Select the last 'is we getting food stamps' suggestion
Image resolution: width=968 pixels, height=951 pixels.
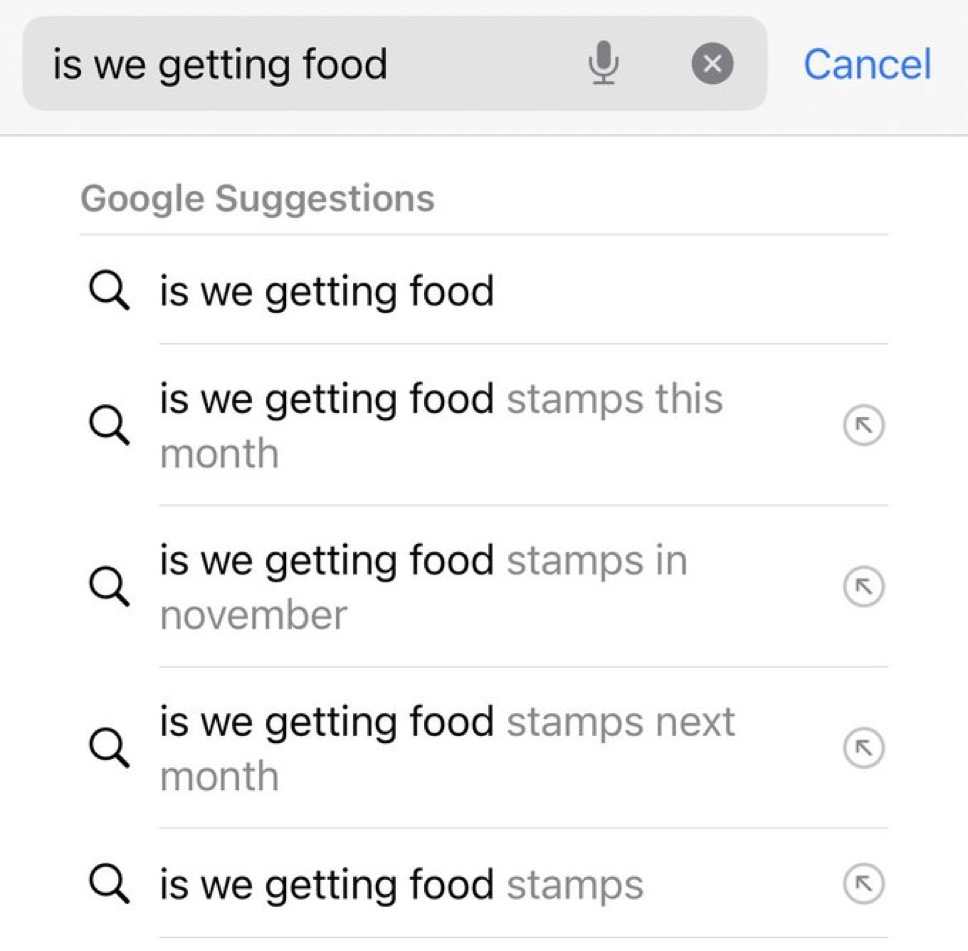pos(401,884)
